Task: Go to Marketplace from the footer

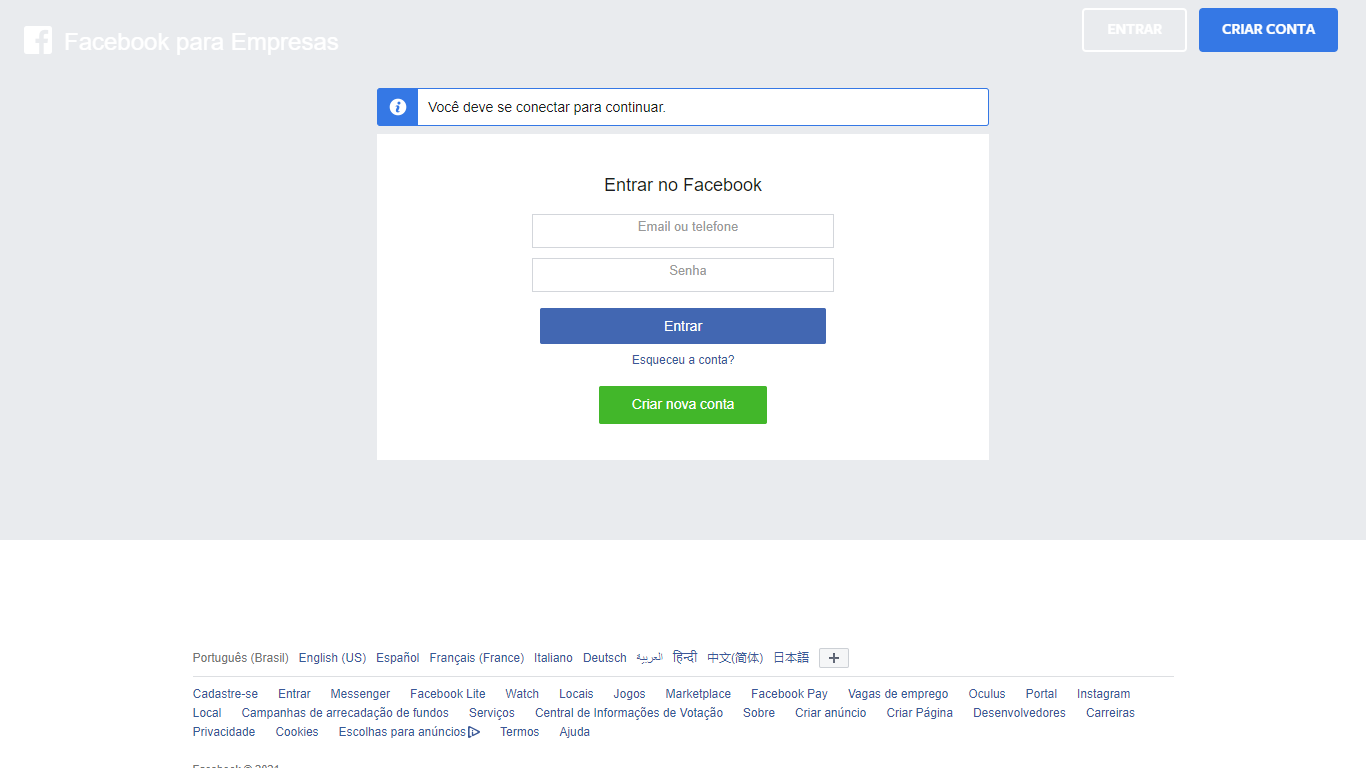Action: (x=698, y=694)
